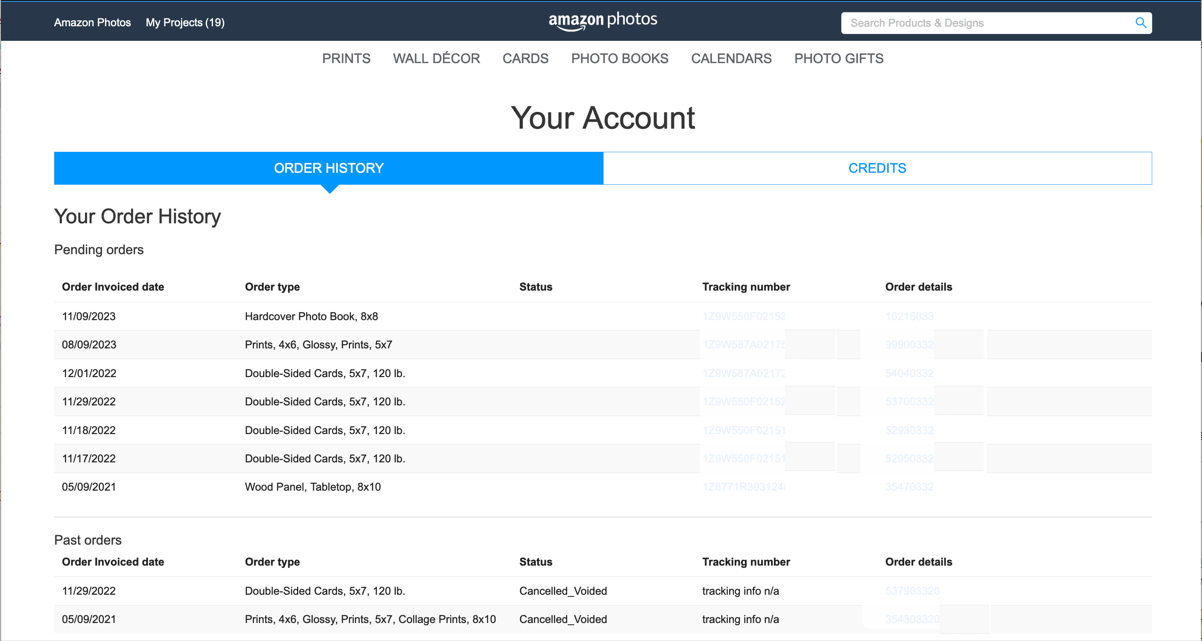Screen dimensions: 1202x641
Task: Open the CARDS section
Action: 525,58
